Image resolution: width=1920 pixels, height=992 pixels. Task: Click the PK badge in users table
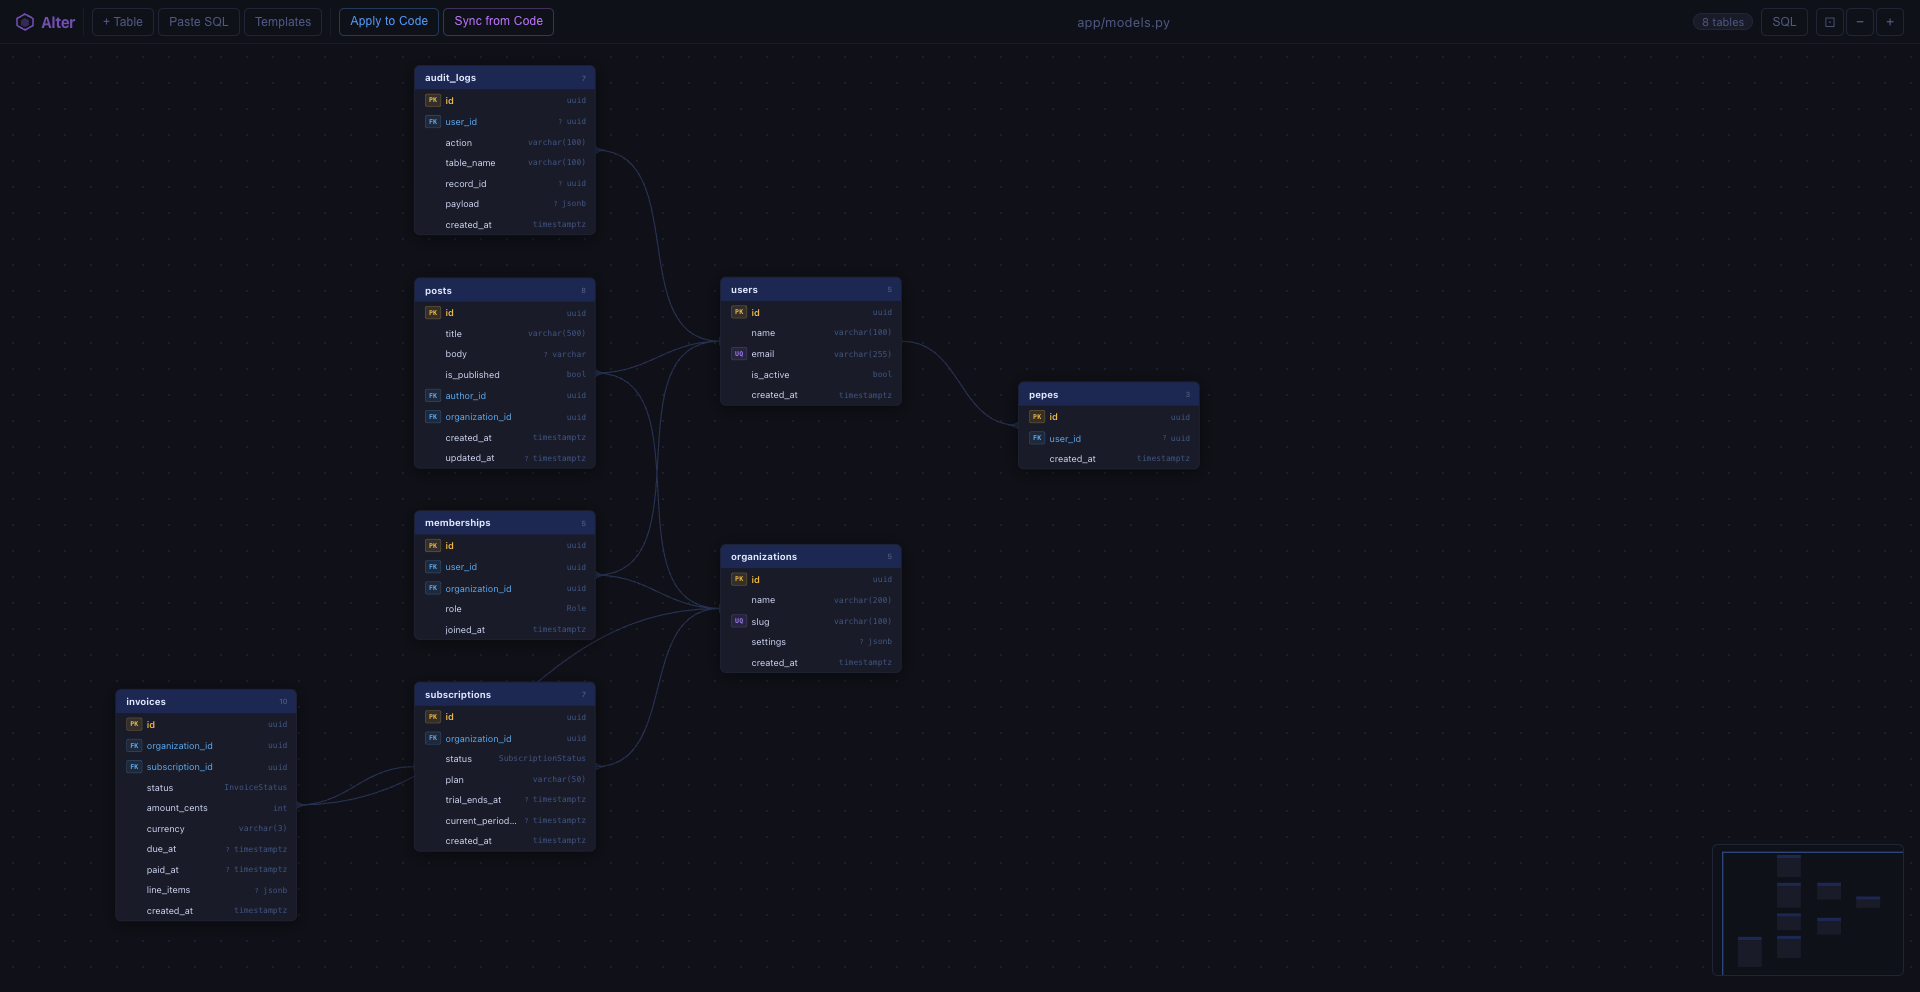(x=739, y=312)
